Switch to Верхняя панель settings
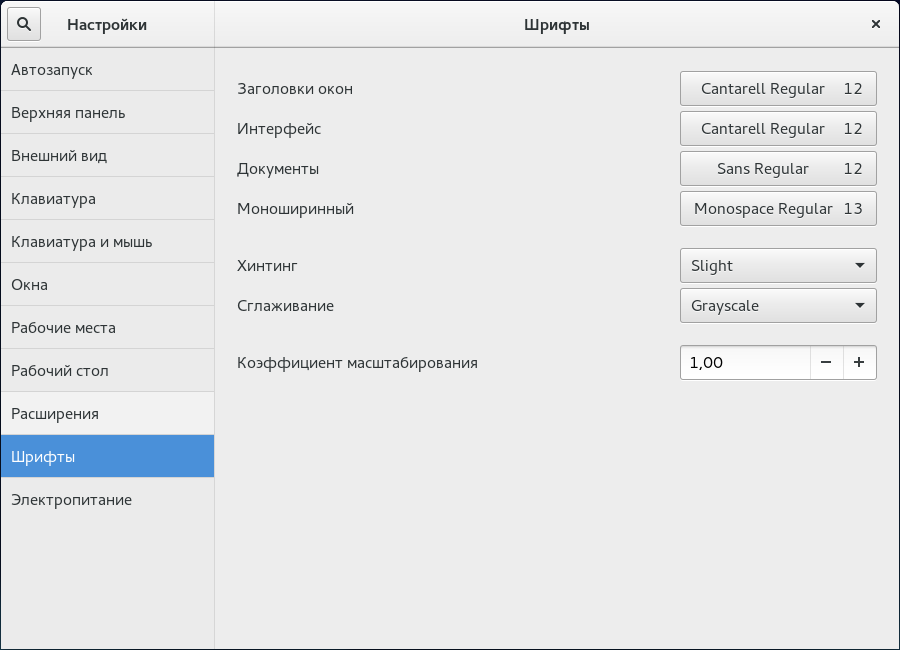 point(107,113)
